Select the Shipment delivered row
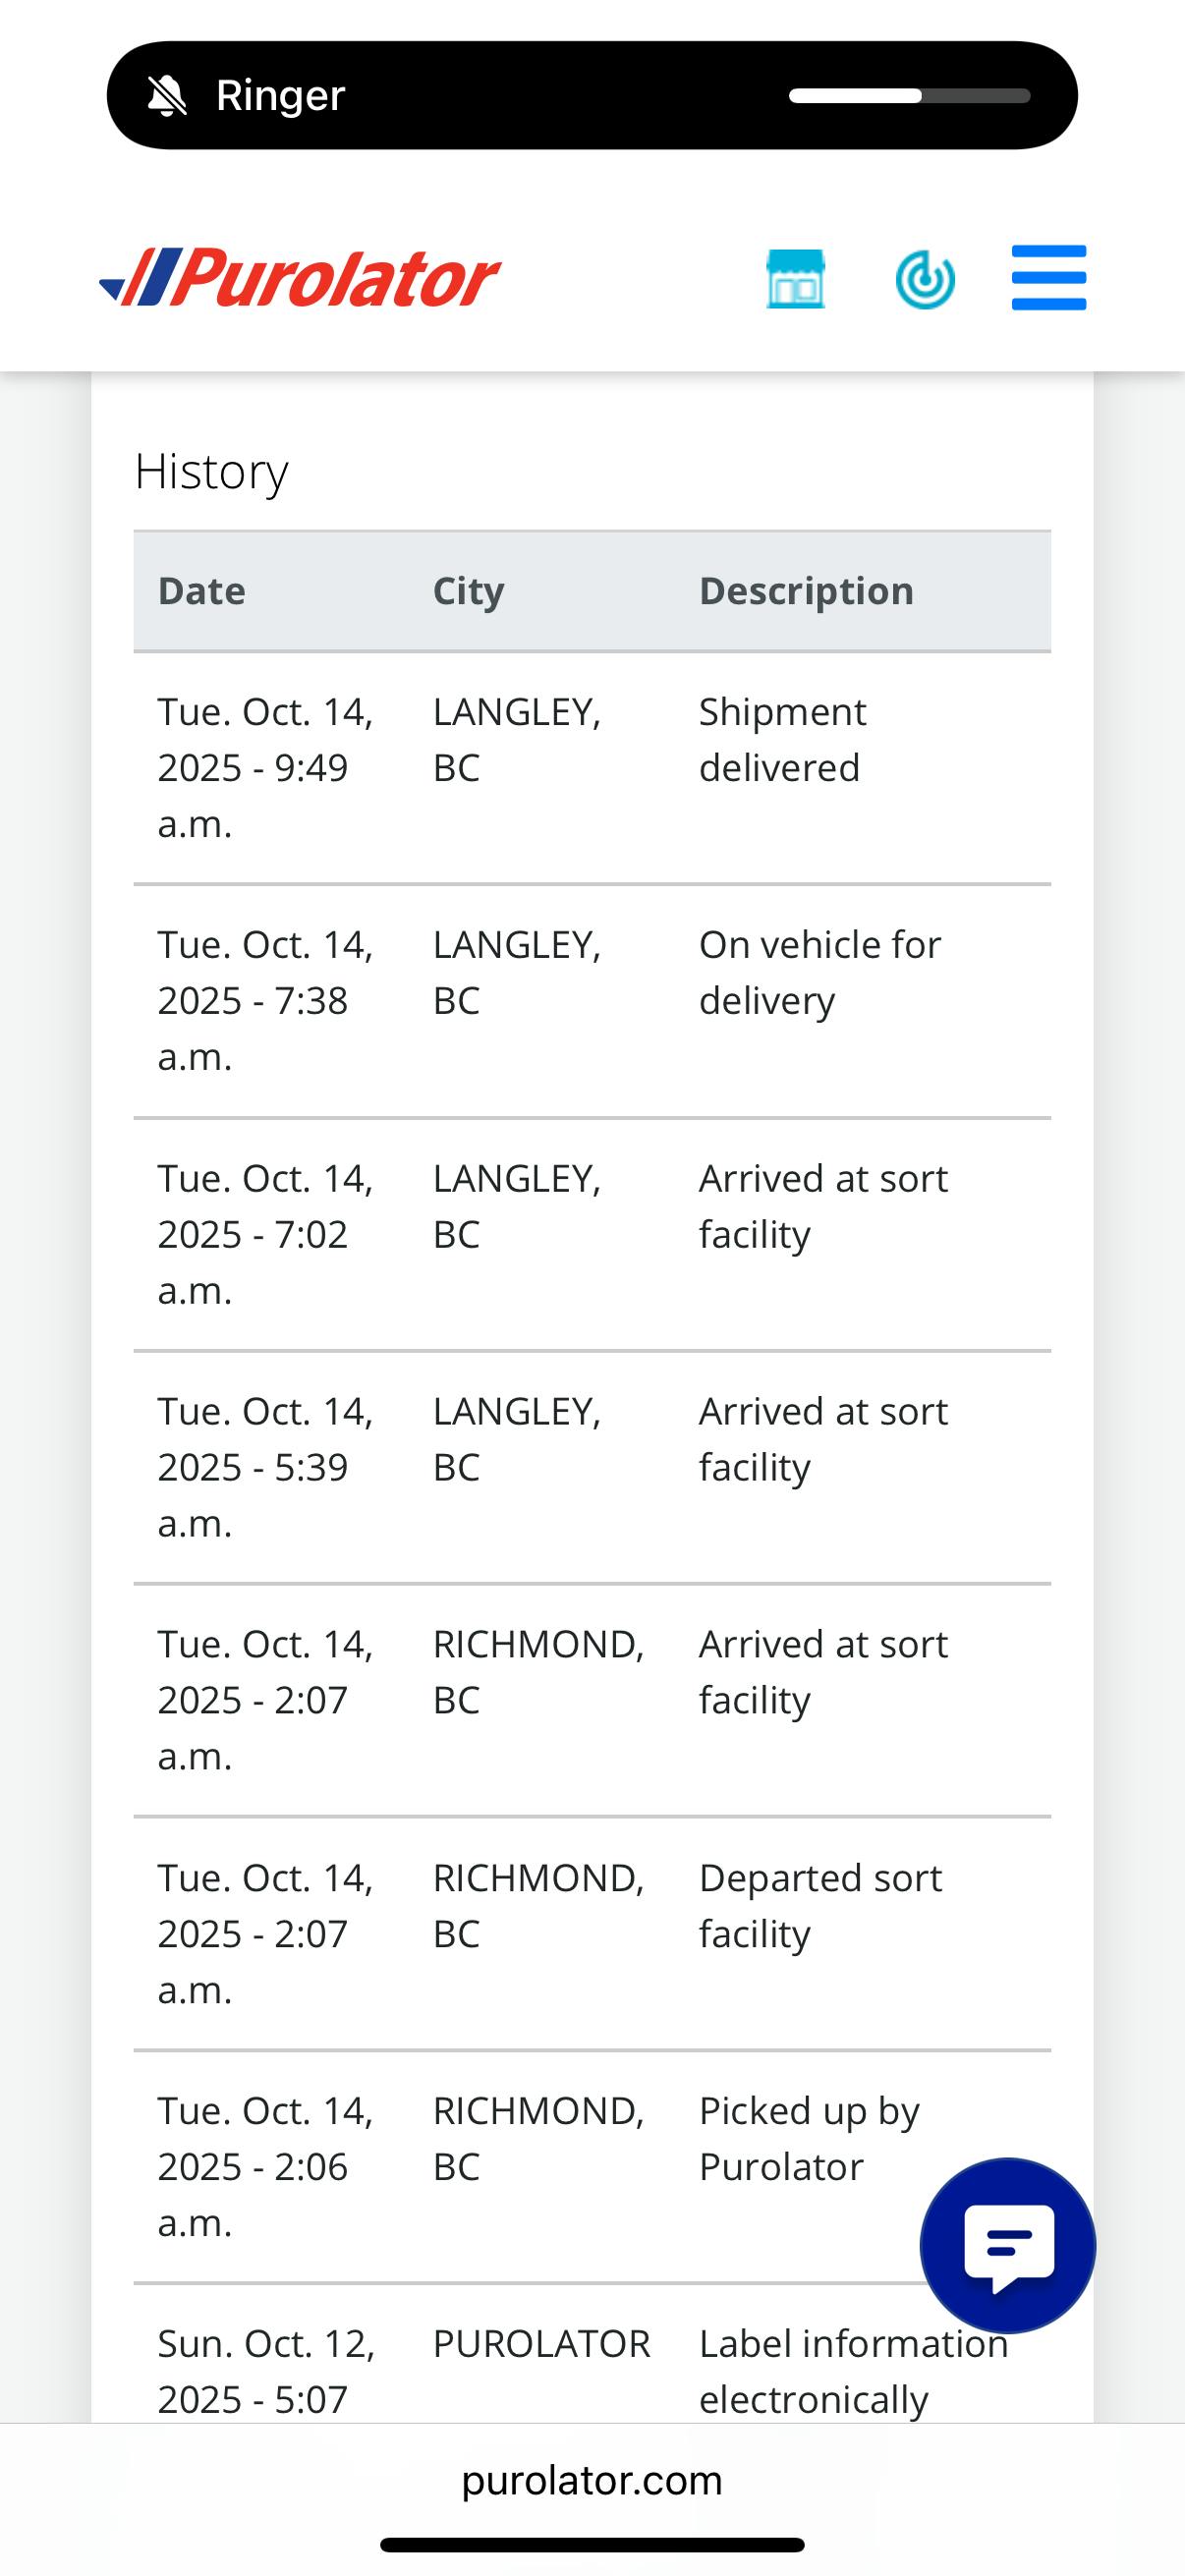This screenshot has height=2576, width=1185. coord(592,768)
